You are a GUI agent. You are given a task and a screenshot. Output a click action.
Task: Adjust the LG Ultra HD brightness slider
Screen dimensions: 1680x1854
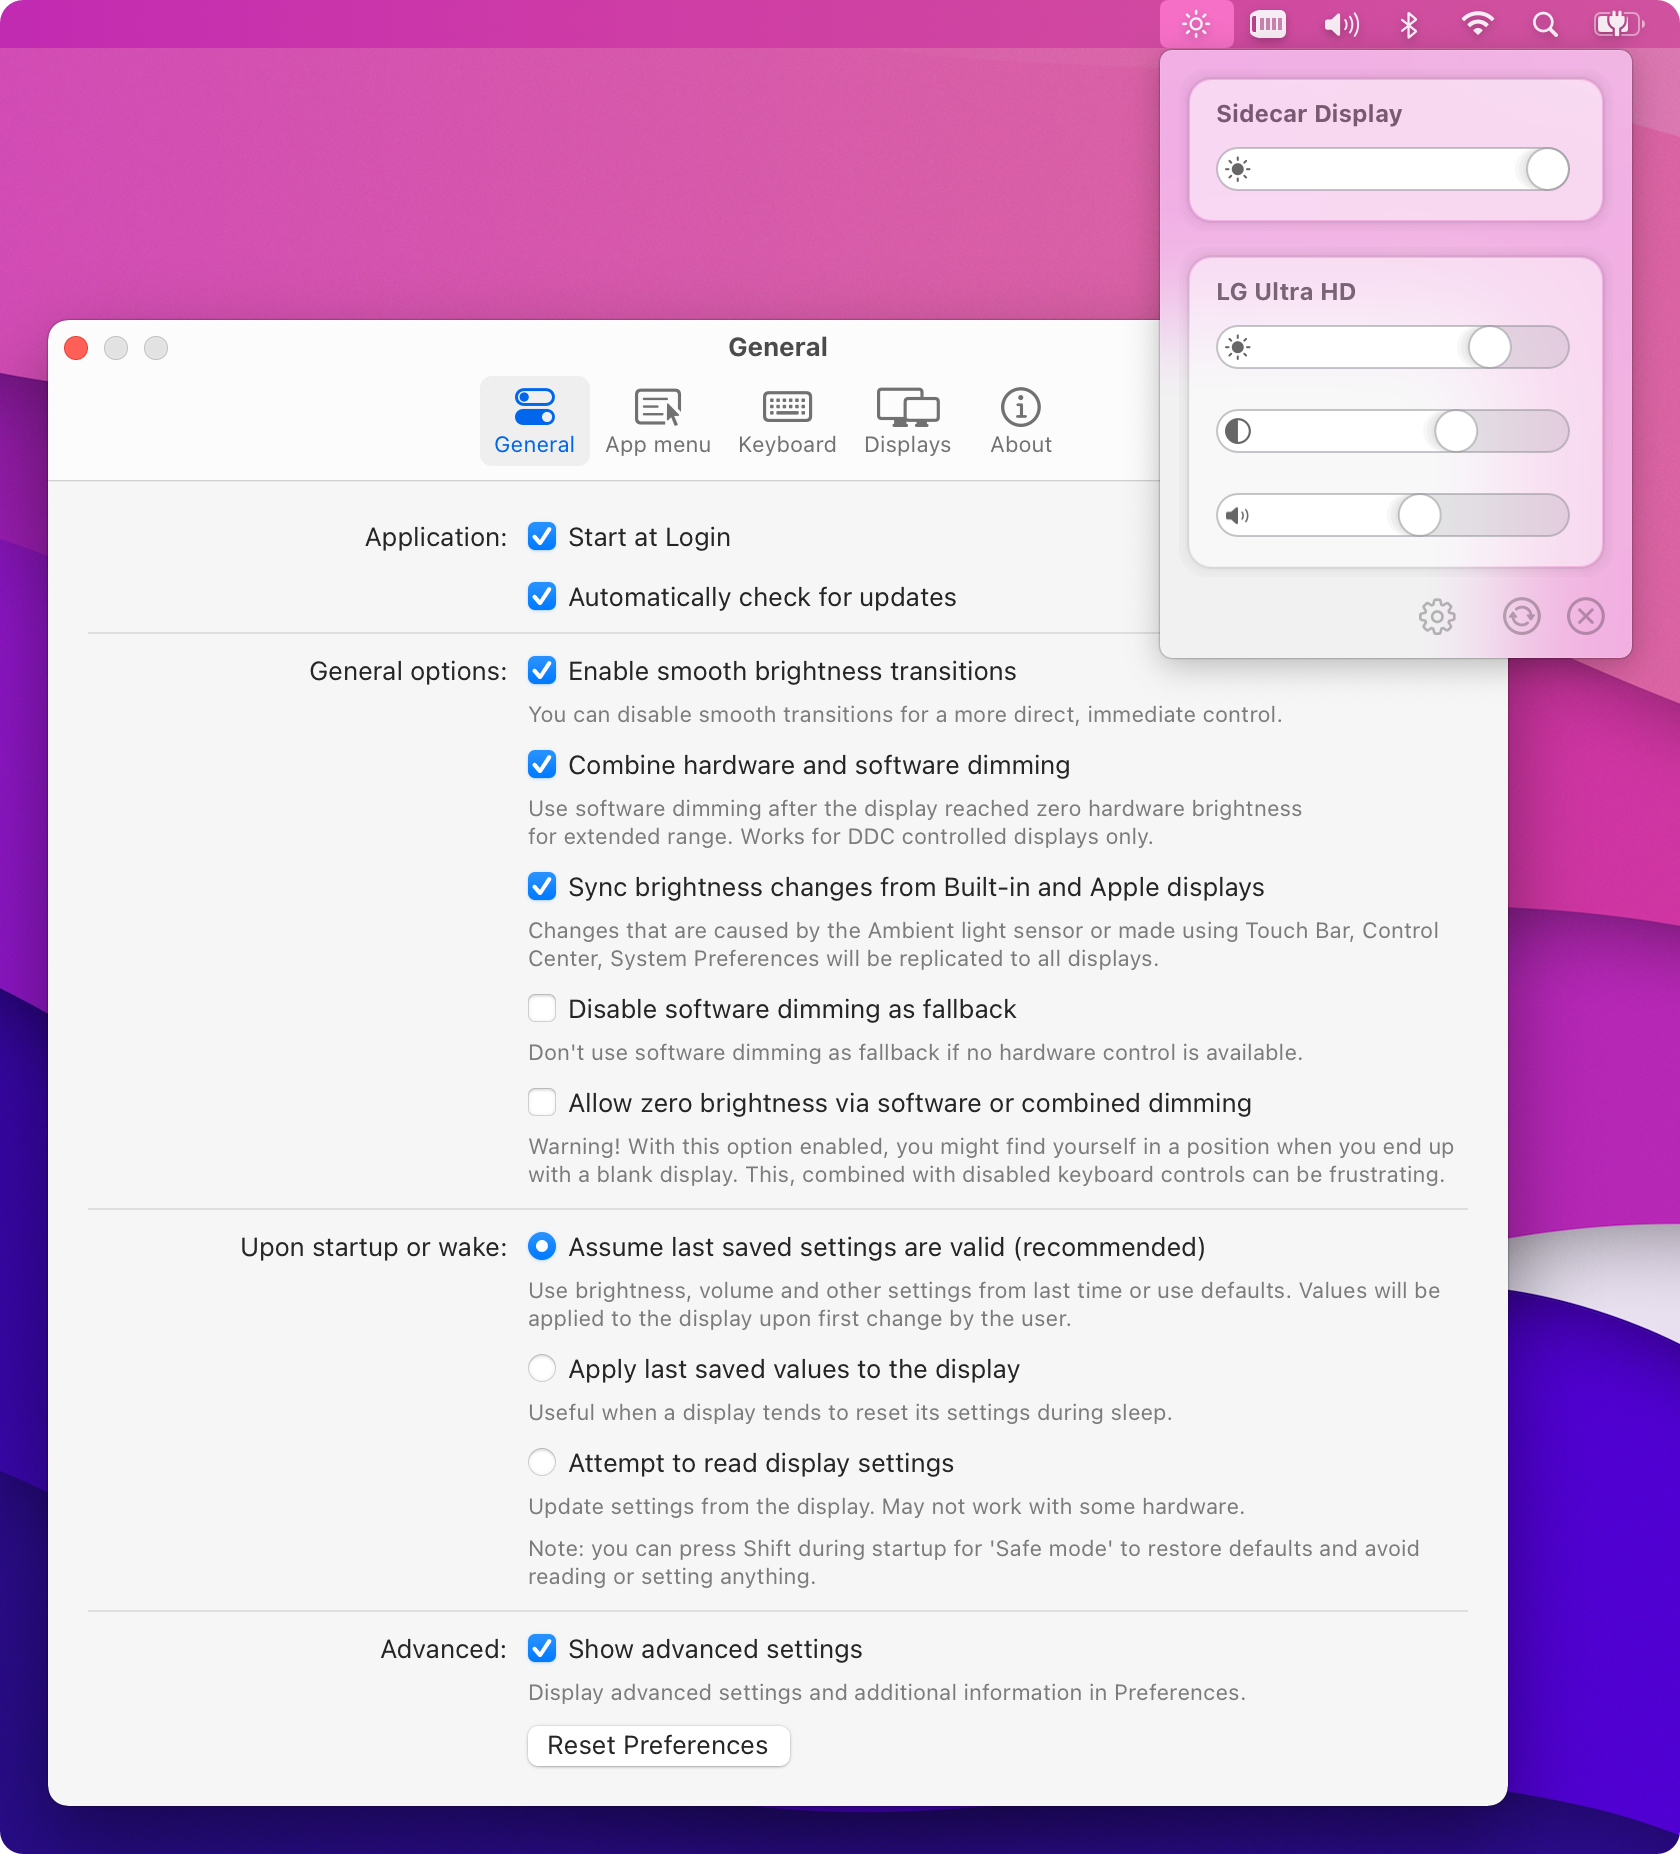[x=1489, y=347]
